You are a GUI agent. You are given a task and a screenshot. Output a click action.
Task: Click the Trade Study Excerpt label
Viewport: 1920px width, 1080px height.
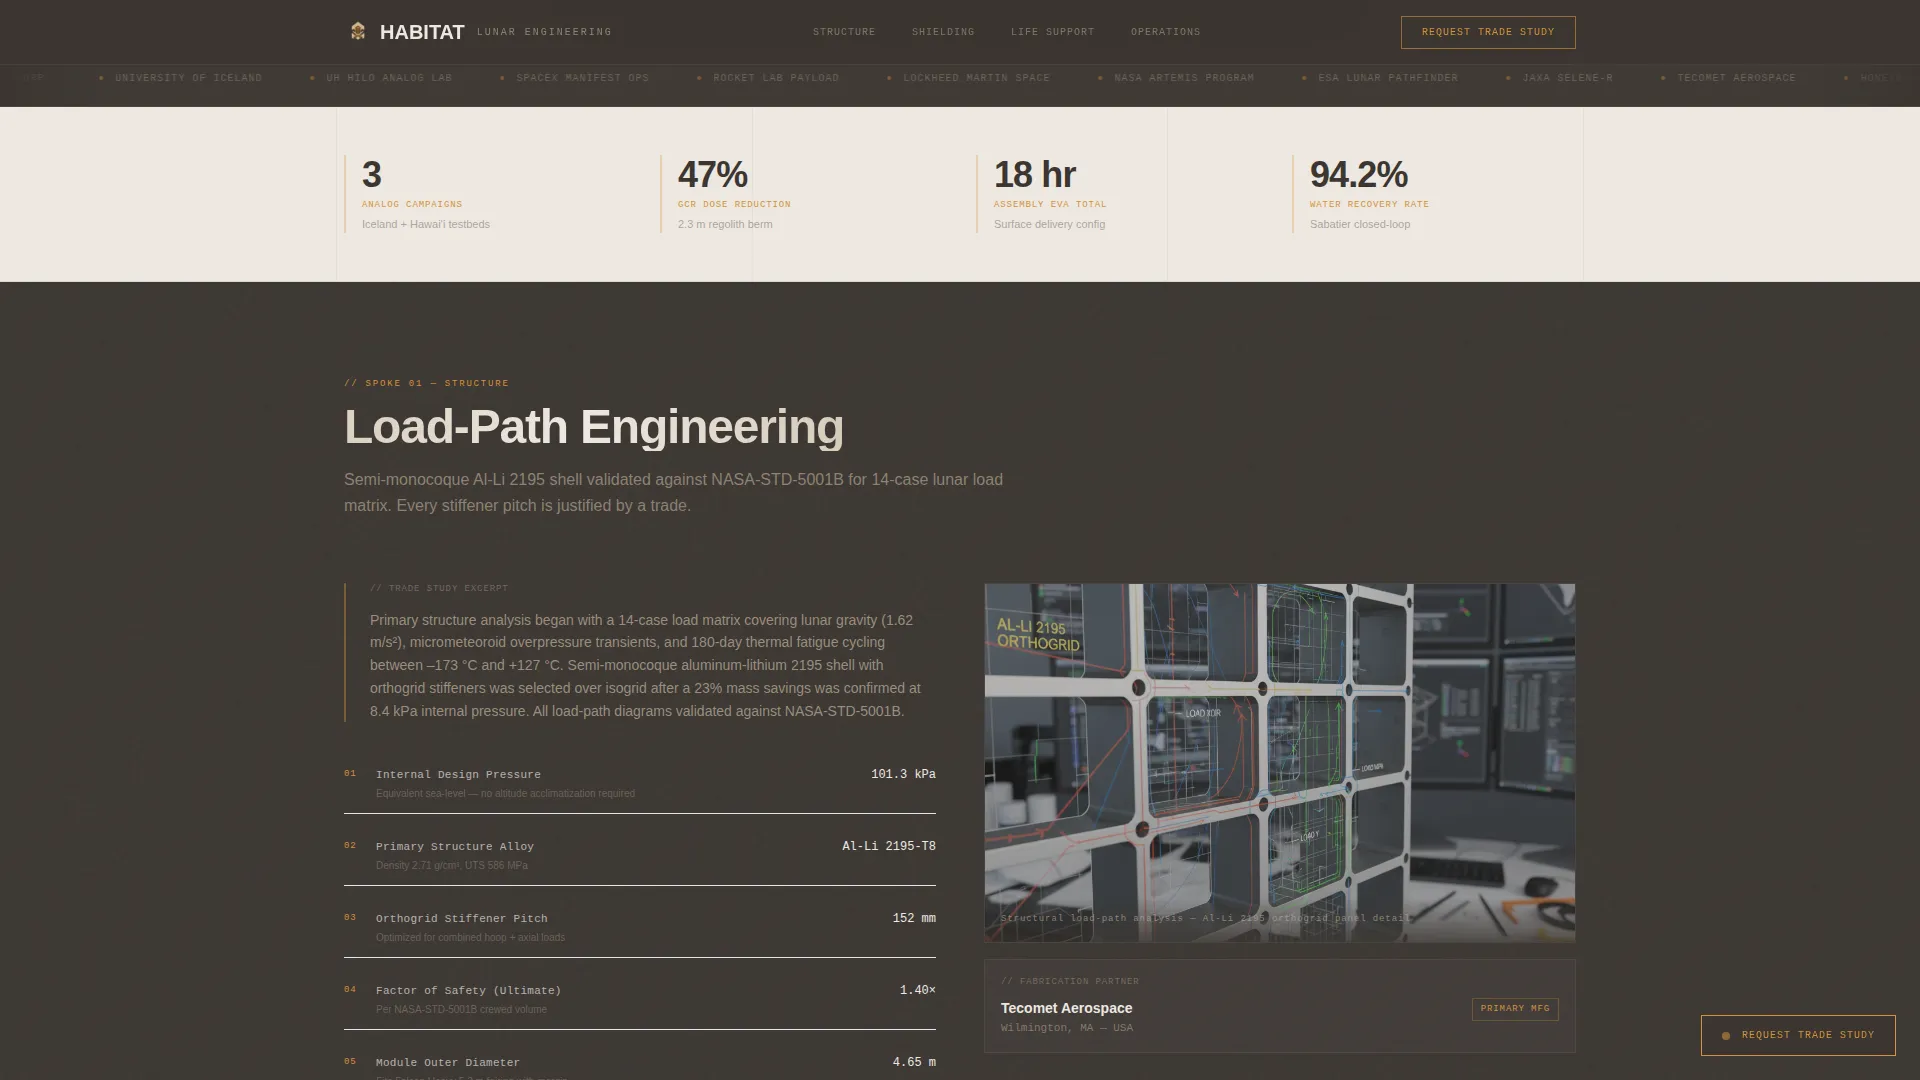tap(439, 588)
